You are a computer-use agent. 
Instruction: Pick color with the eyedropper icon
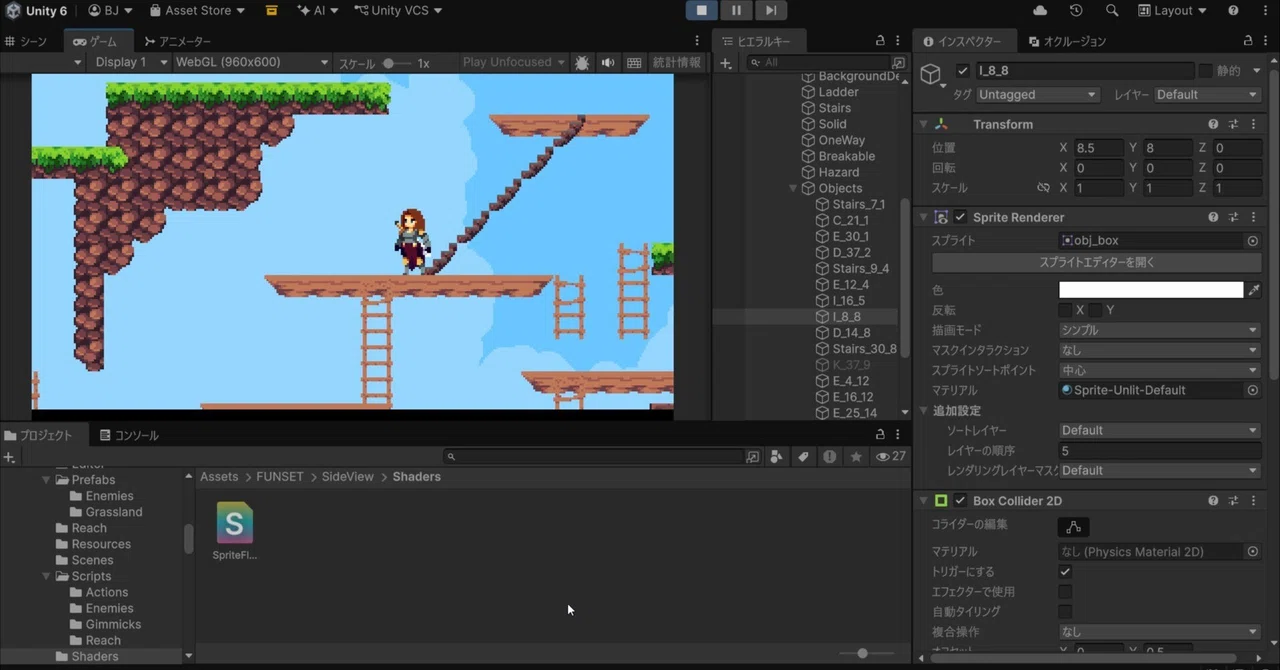pos(1252,290)
